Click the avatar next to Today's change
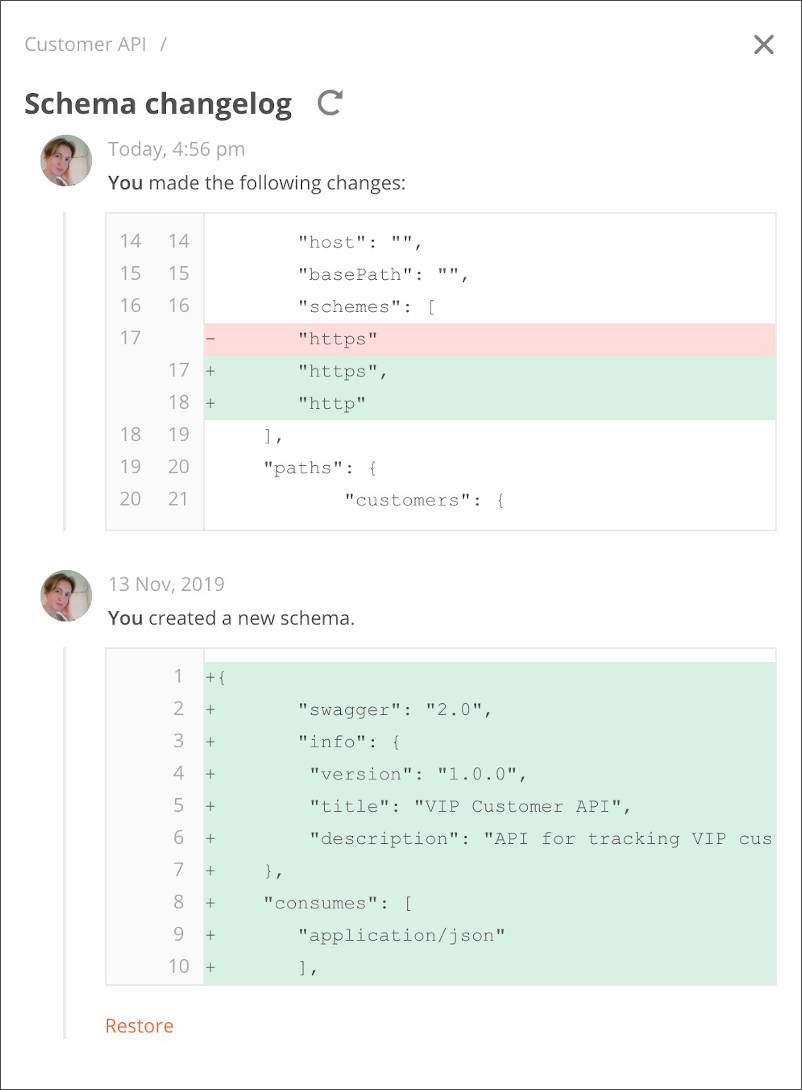The width and height of the screenshot is (802, 1090). click(66, 161)
